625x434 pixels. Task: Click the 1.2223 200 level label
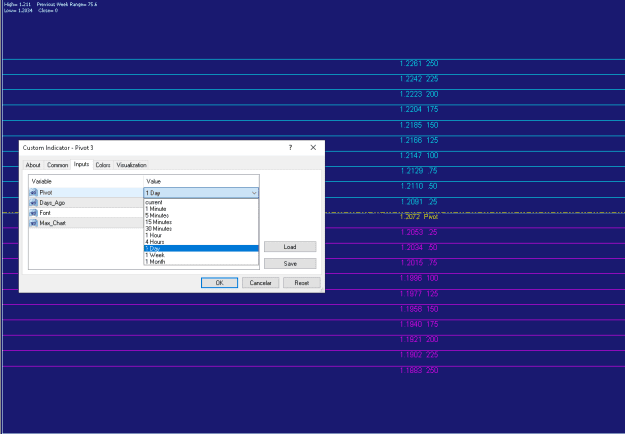pos(419,94)
